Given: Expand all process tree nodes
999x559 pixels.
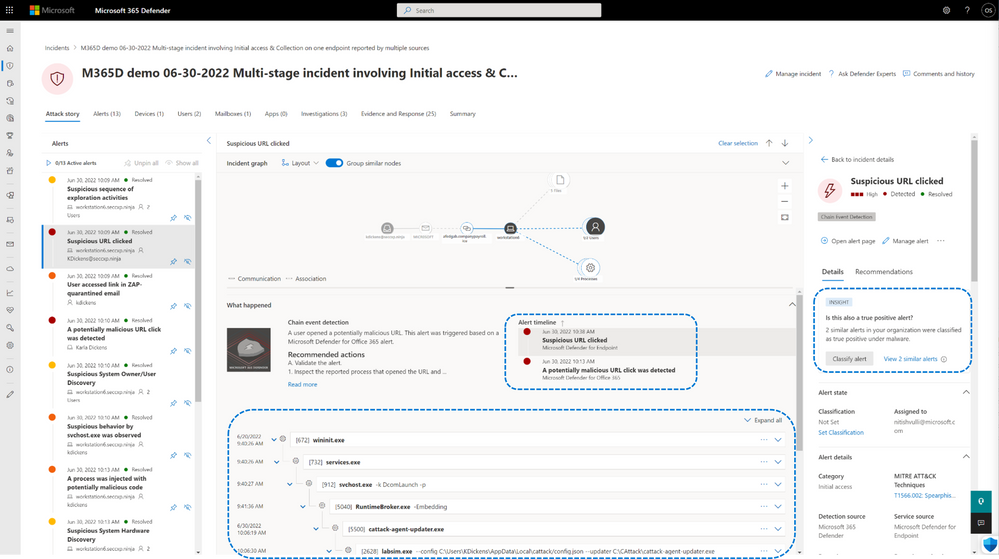Looking at the screenshot, I should (x=763, y=420).
